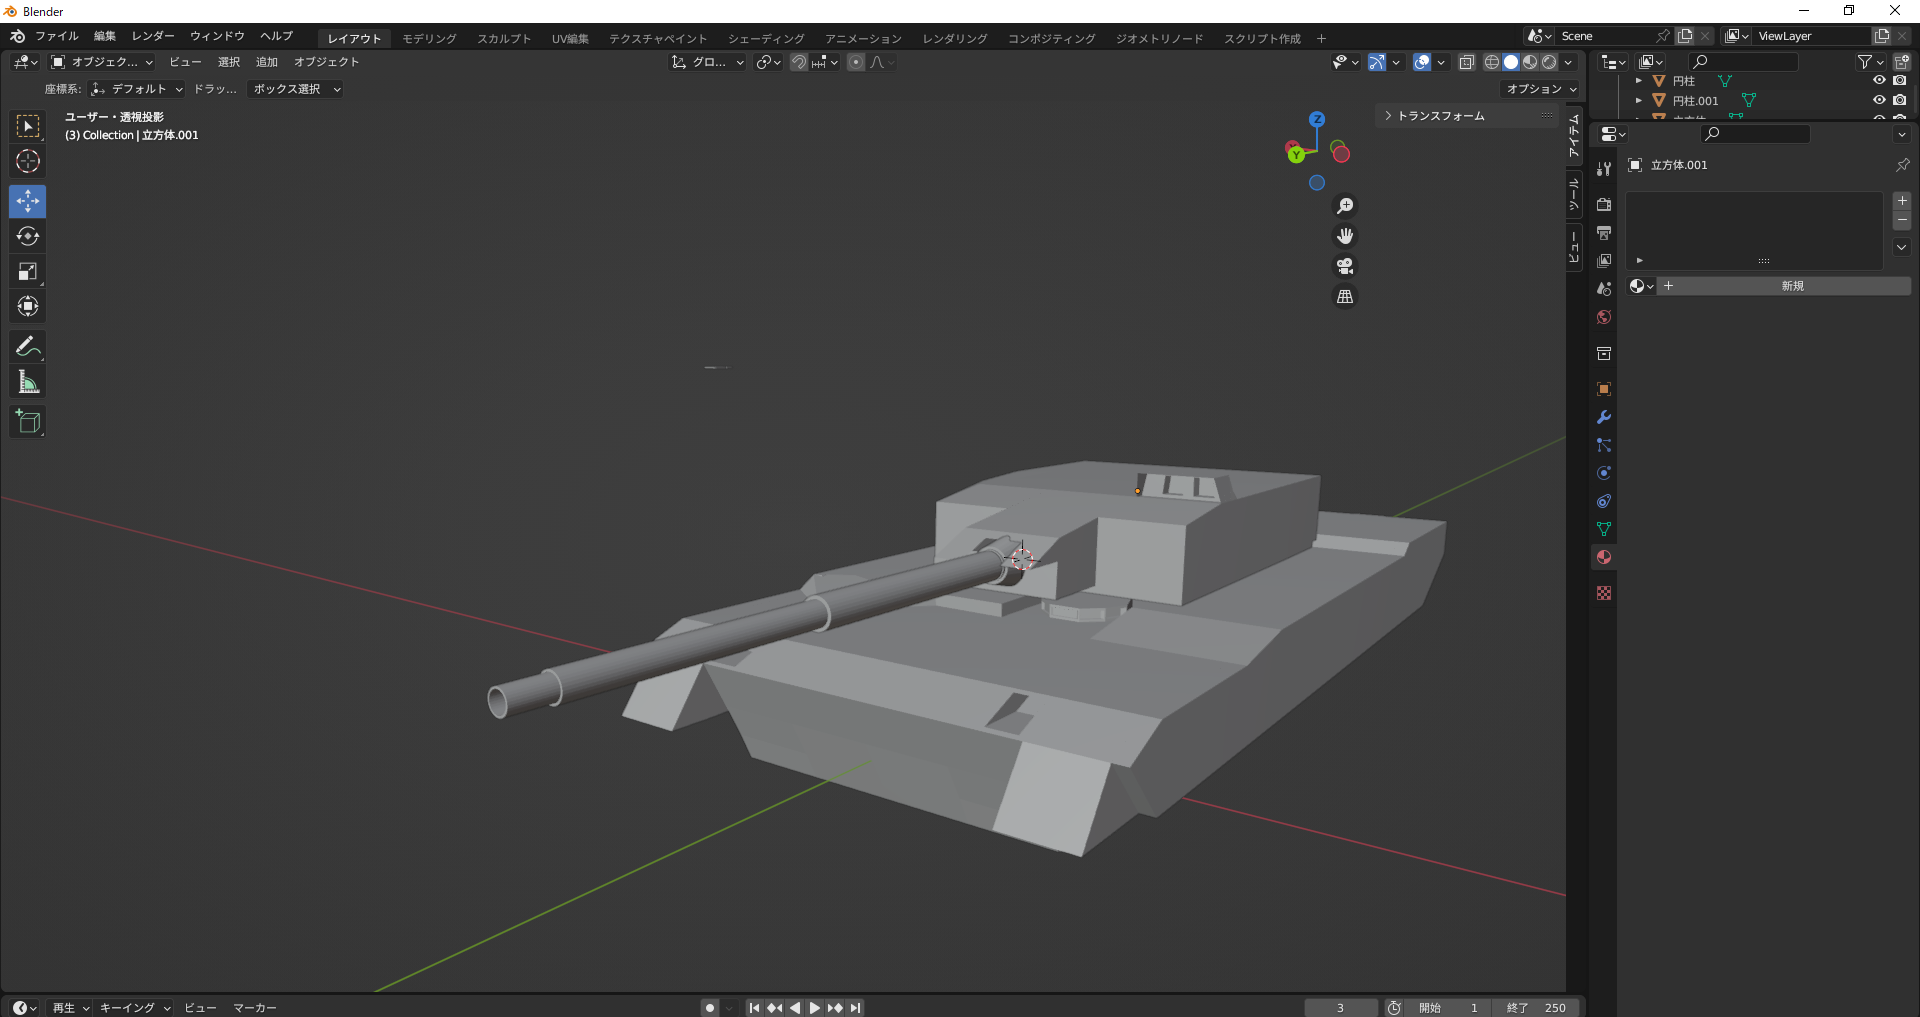Screen dimensions: 1920x1017
Task: Hide 円柱.001 with its eye icon
Action: pos(1879,100)
